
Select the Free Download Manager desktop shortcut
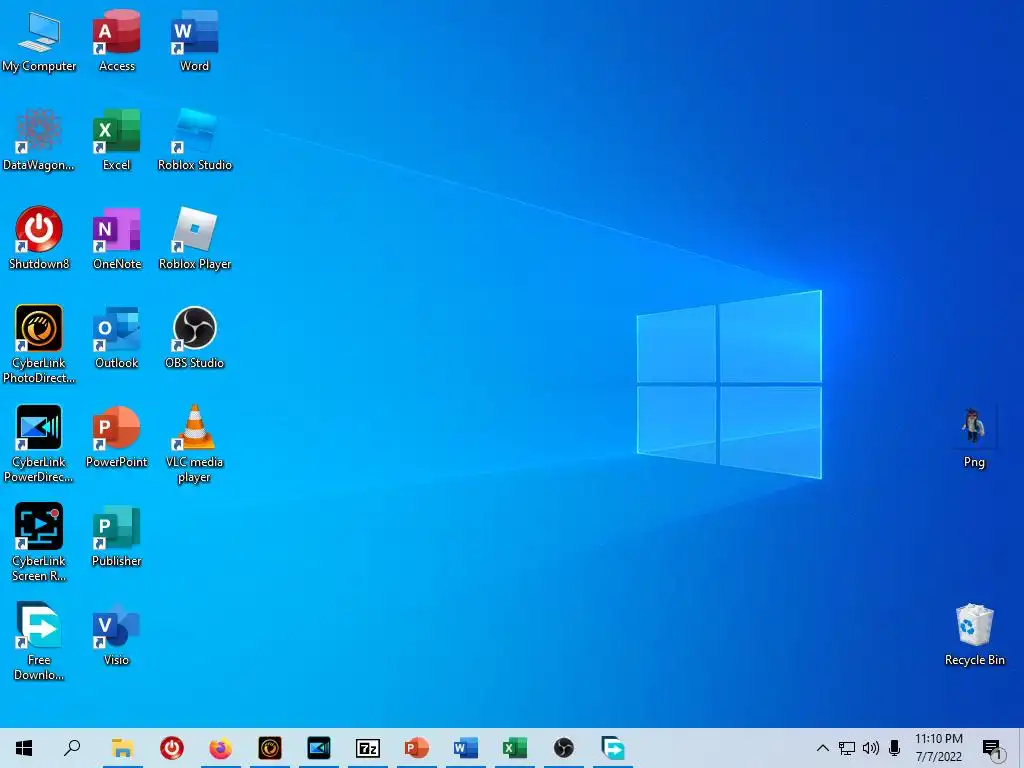click(39, 642)
